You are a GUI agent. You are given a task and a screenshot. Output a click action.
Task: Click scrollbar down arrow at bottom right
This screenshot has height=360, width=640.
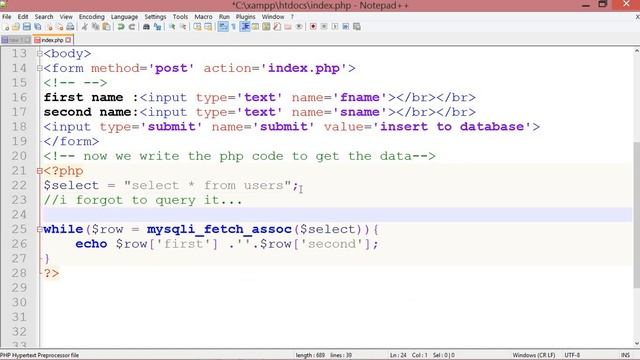point(636,344)
